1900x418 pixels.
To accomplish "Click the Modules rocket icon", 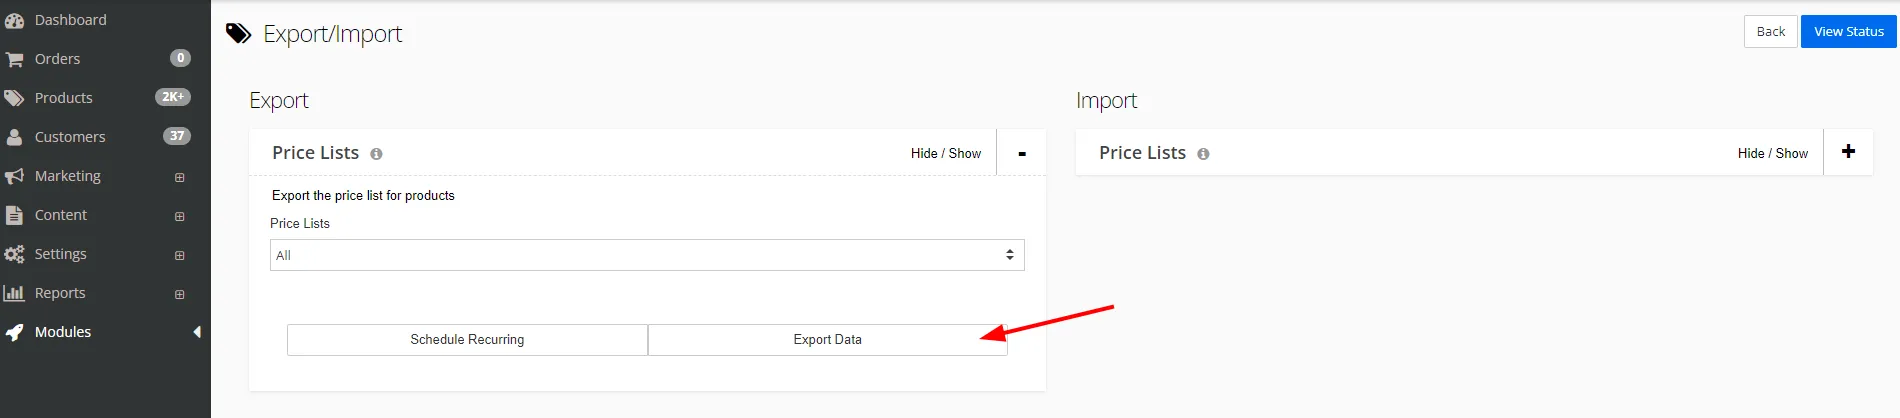I will (14, 332).
